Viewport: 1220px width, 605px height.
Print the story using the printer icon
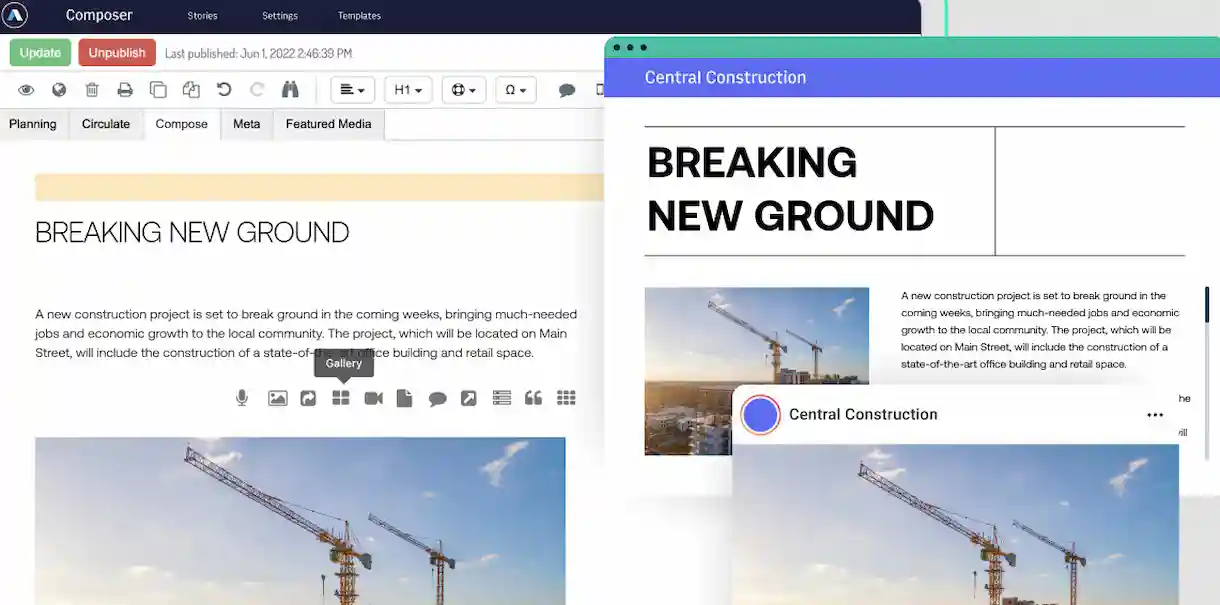[x=125, y=90]
